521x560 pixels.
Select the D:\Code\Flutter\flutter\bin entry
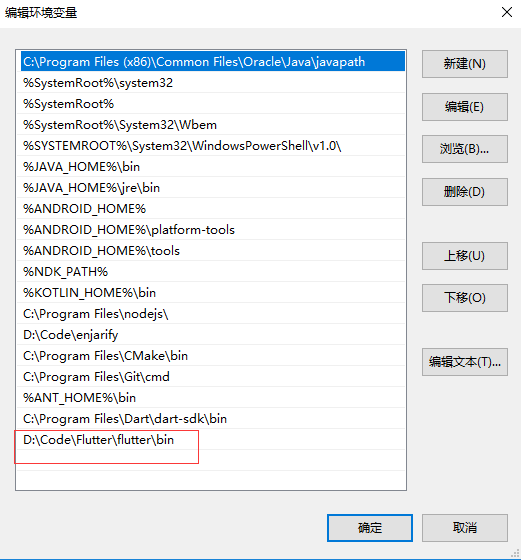point(211,440)
